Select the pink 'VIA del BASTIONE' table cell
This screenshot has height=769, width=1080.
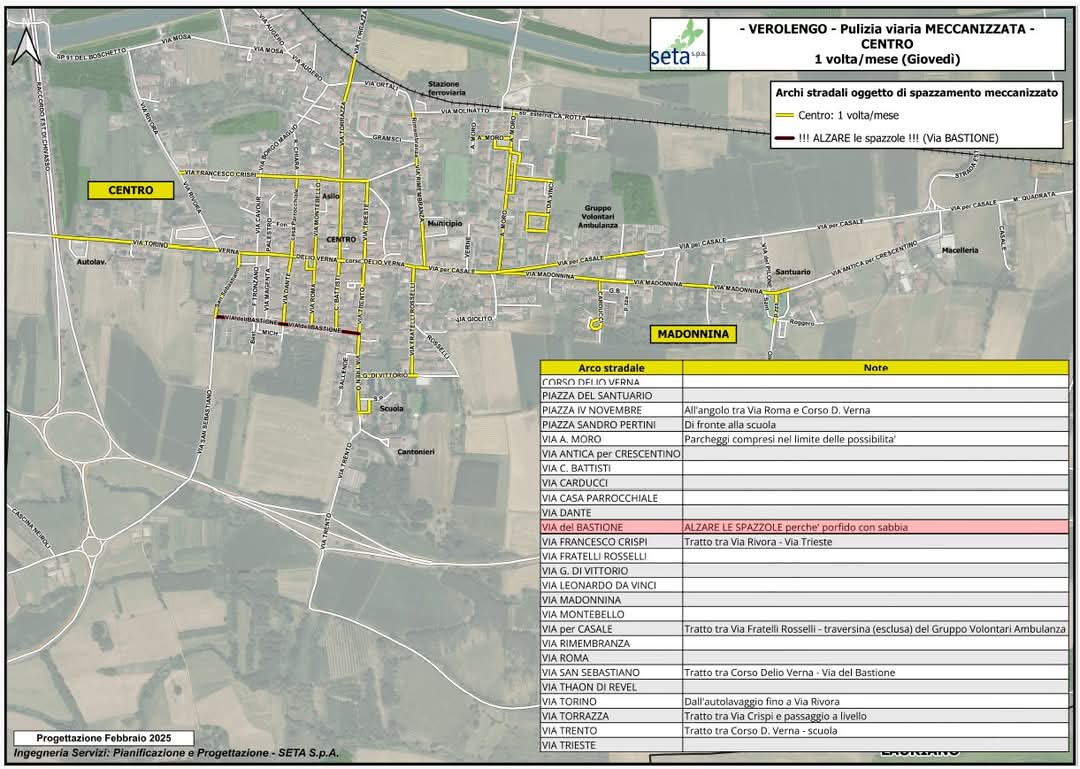click(x=612, y=527)
